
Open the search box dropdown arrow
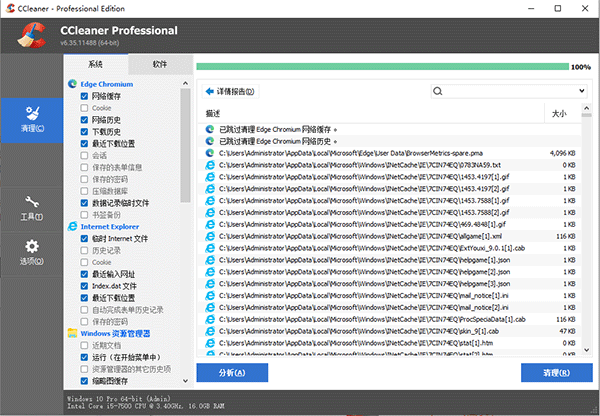click(581, 91)
